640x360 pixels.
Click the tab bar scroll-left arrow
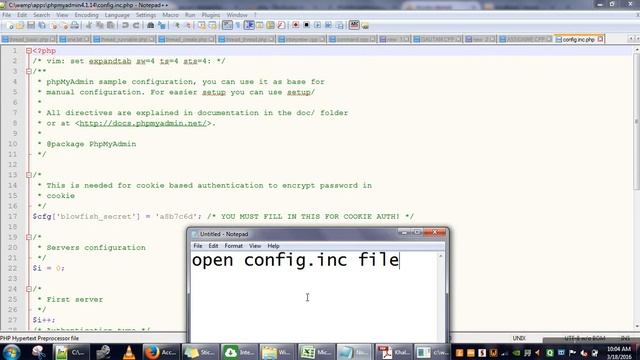pyautogui.click(x=631, y=39)
